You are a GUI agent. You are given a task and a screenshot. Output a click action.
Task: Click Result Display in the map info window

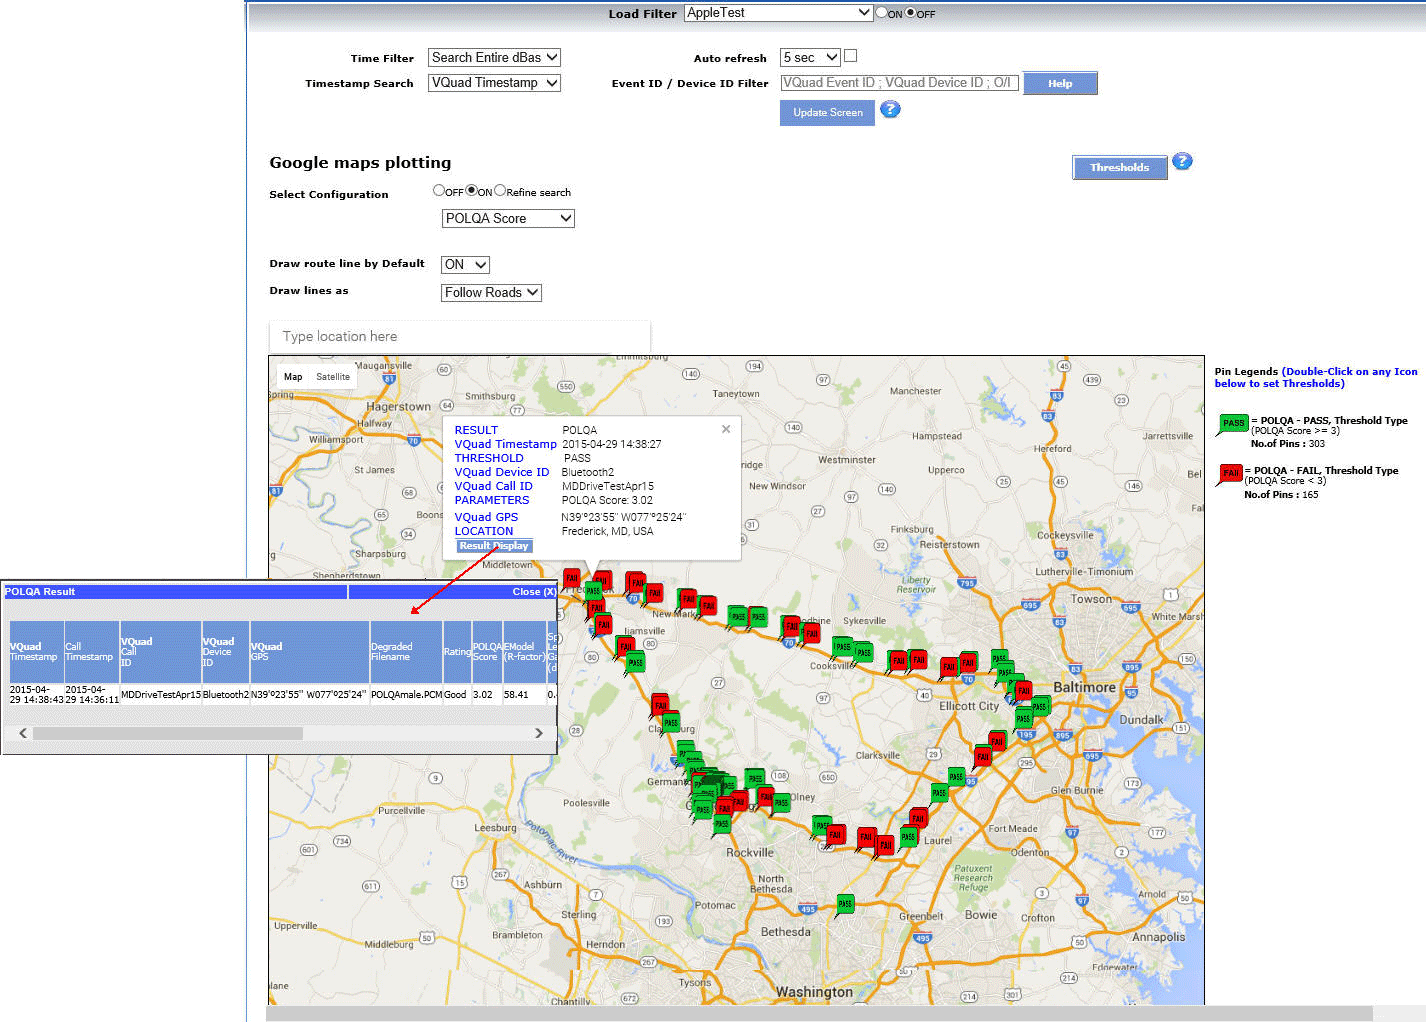[494, 546]
